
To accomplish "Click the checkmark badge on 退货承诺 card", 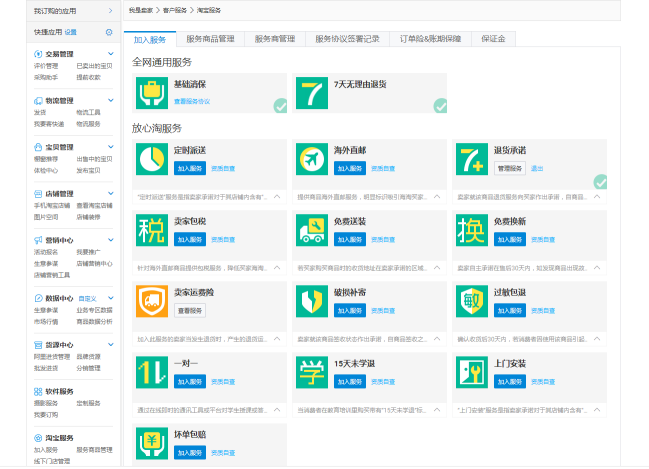I will click(600, 181).
